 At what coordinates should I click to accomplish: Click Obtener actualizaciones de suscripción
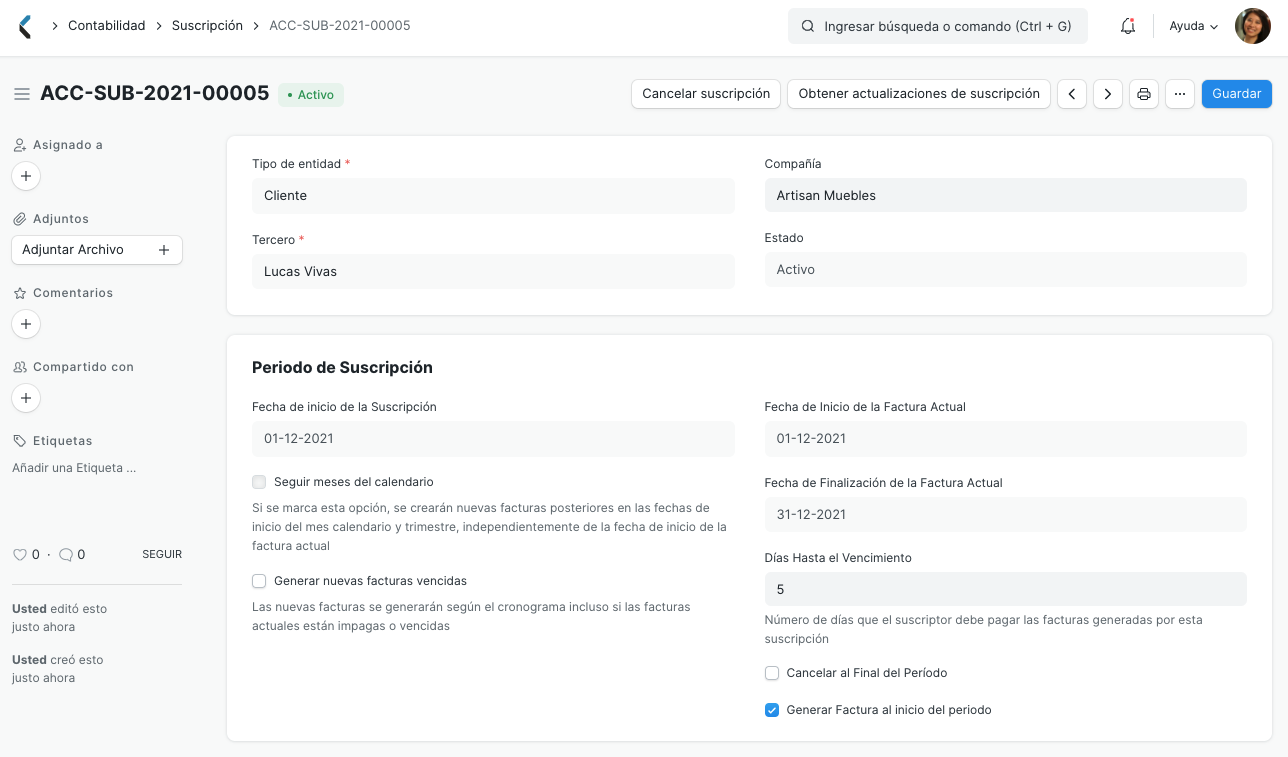point(919,94)
